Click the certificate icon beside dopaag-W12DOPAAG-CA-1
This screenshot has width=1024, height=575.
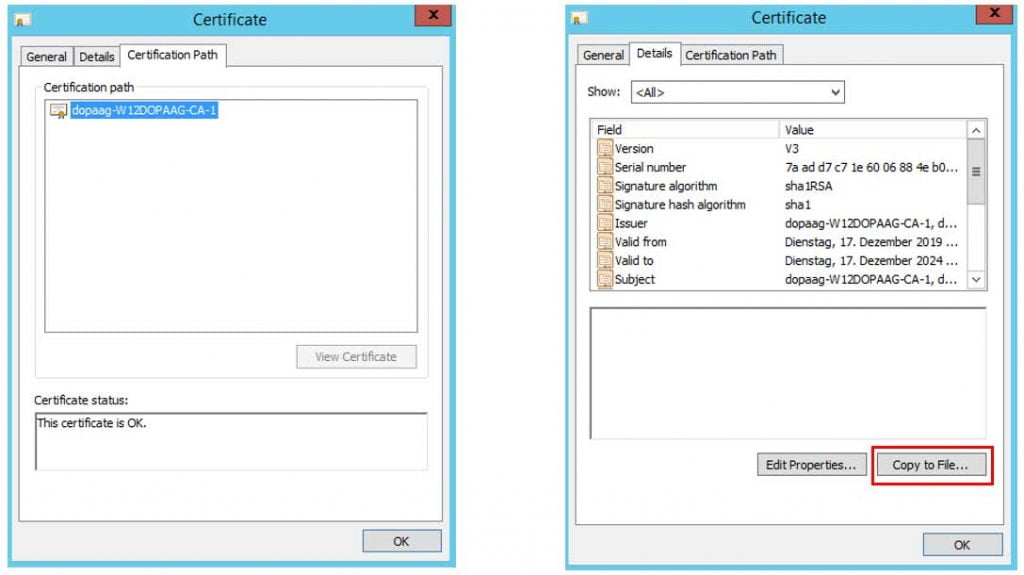tap(59, 110)
